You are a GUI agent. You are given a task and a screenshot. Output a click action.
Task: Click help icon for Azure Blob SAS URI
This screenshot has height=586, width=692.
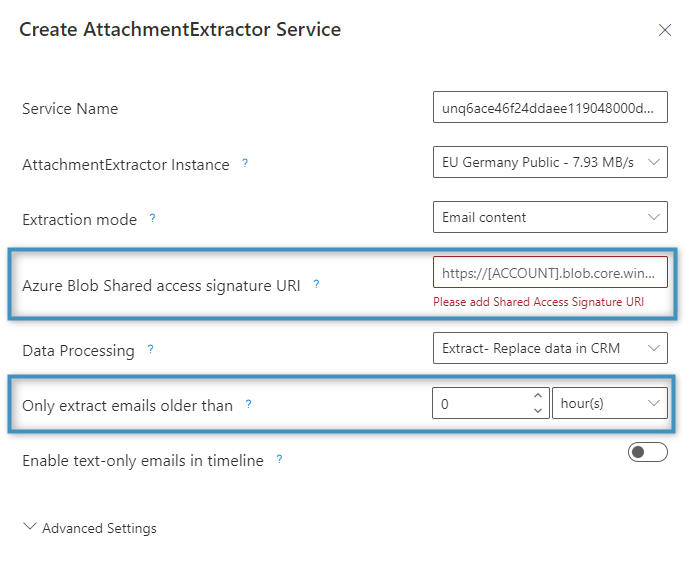316,285
